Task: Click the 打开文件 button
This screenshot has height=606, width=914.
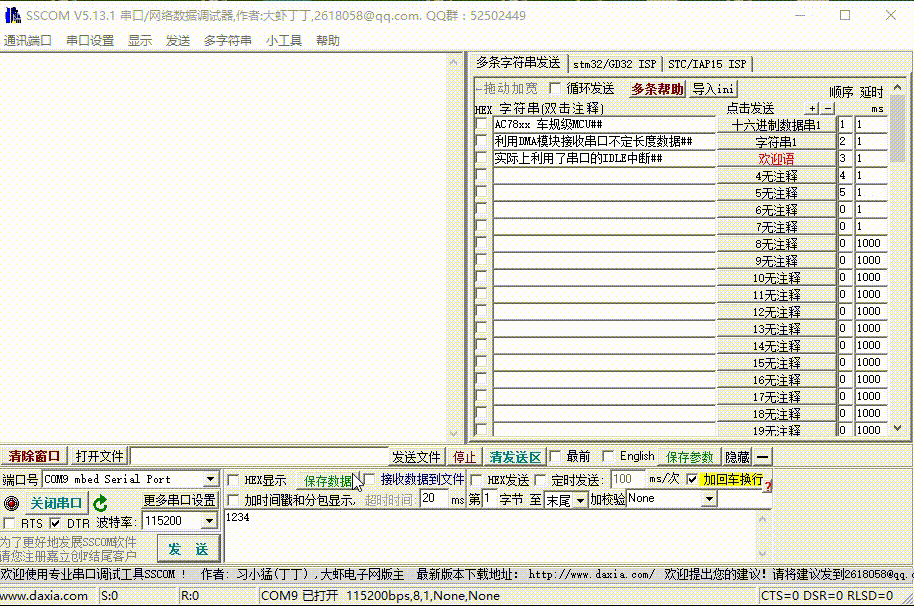Action: tap(100, 456)
